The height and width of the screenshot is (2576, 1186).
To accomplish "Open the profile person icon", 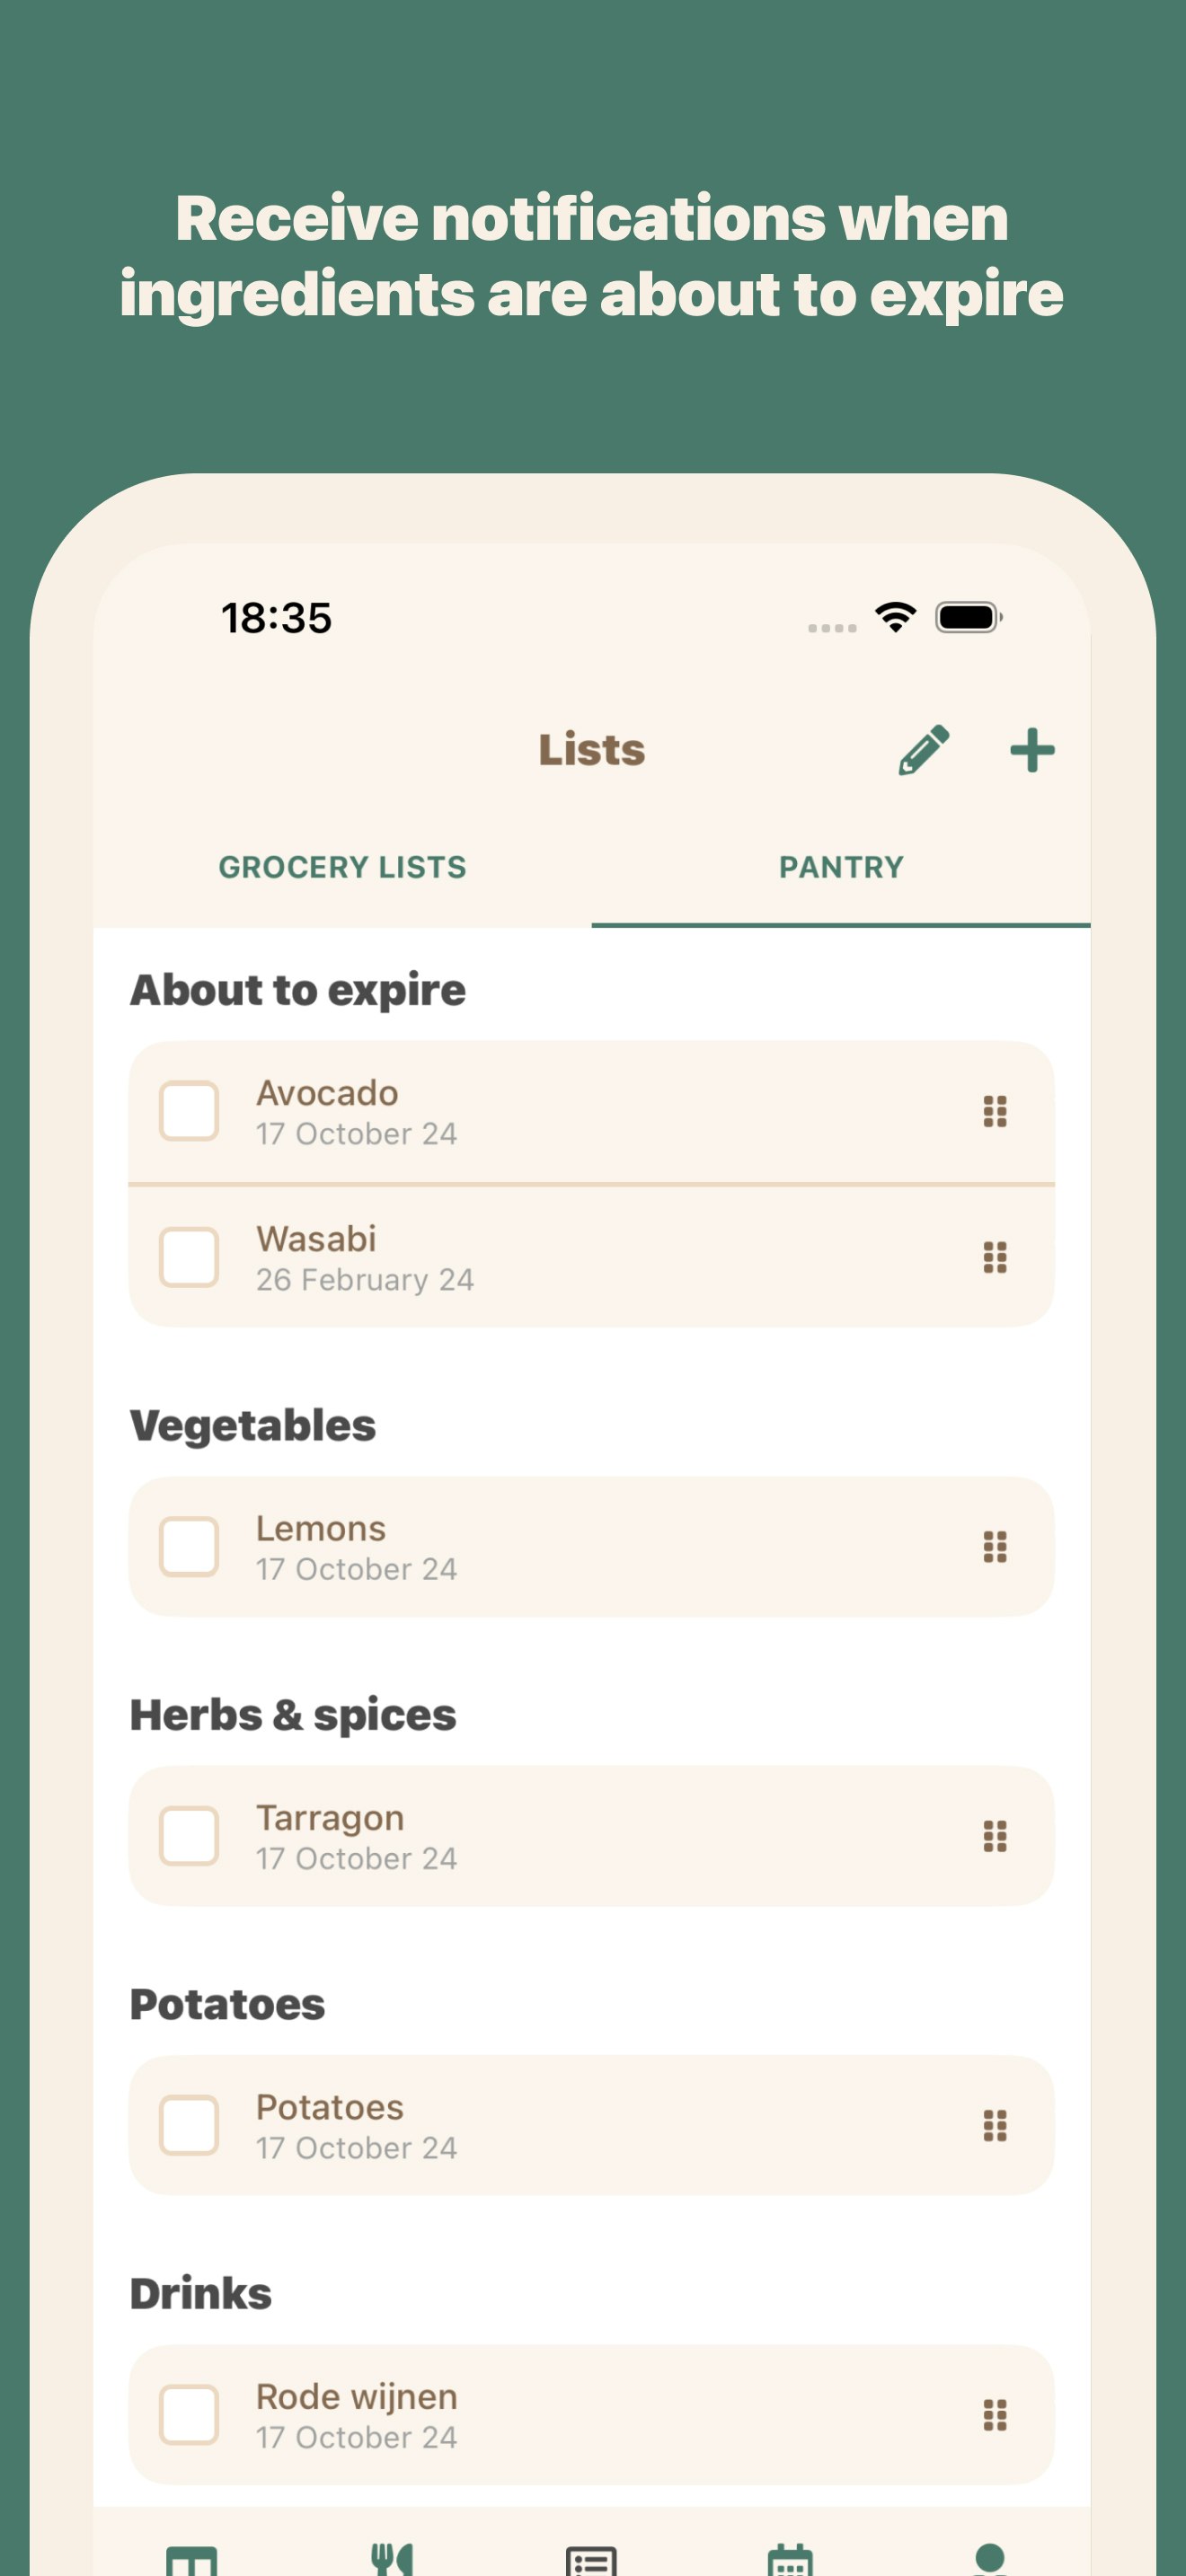I will tap(989, 2559).
